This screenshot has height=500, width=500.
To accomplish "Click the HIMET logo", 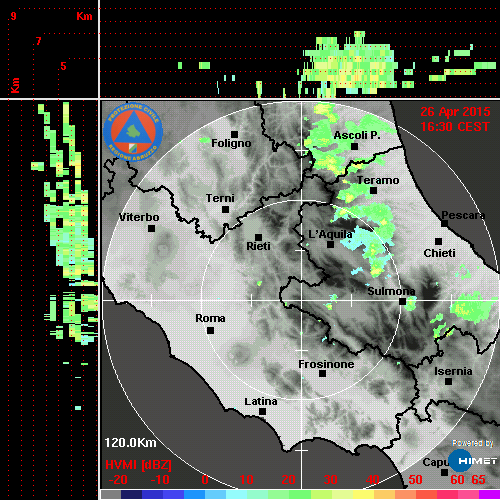I will (x=473, y=461).
